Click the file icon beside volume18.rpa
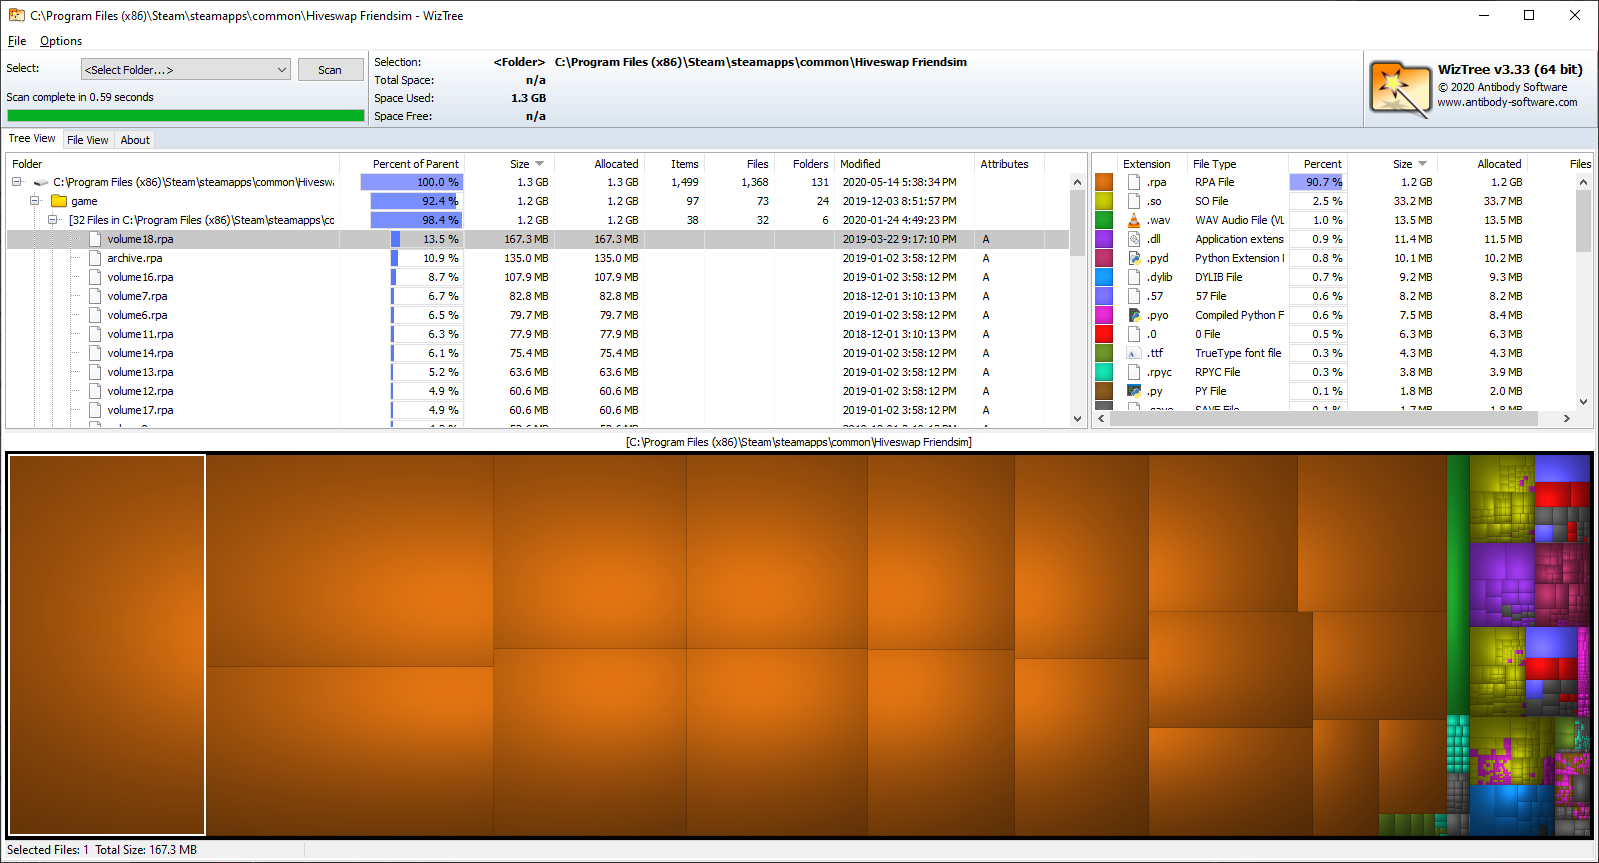Image resolution: width=1599 pixels, height=863 pixels. pyautogui.click(x=95, y=239)
